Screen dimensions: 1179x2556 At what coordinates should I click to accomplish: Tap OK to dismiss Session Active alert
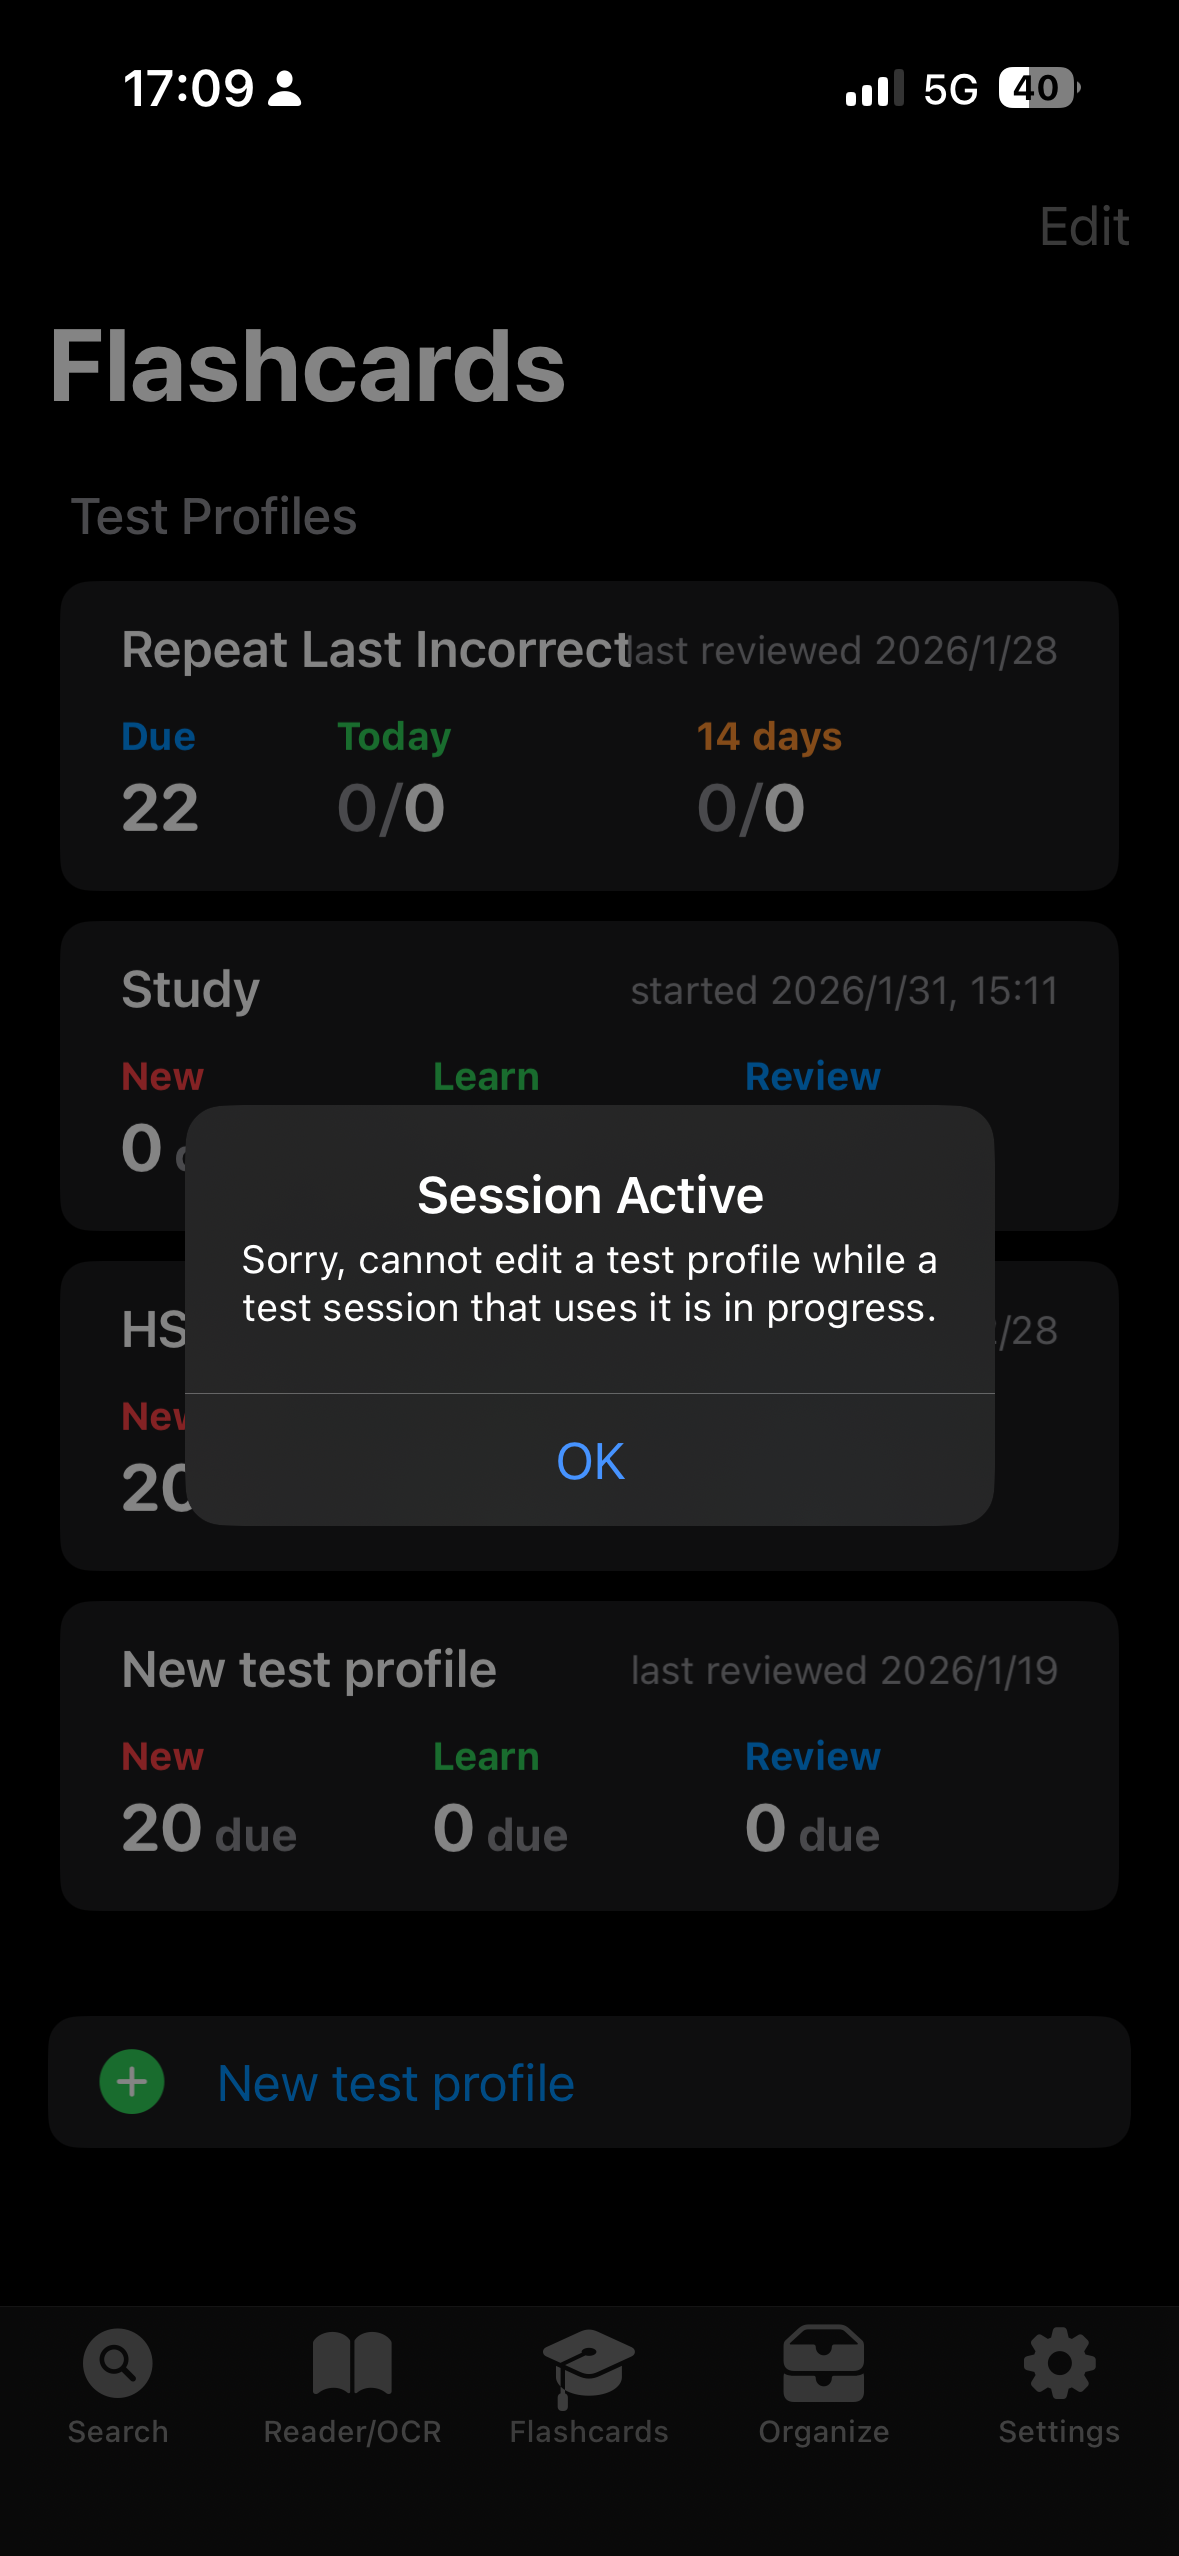coord(590,1461)
